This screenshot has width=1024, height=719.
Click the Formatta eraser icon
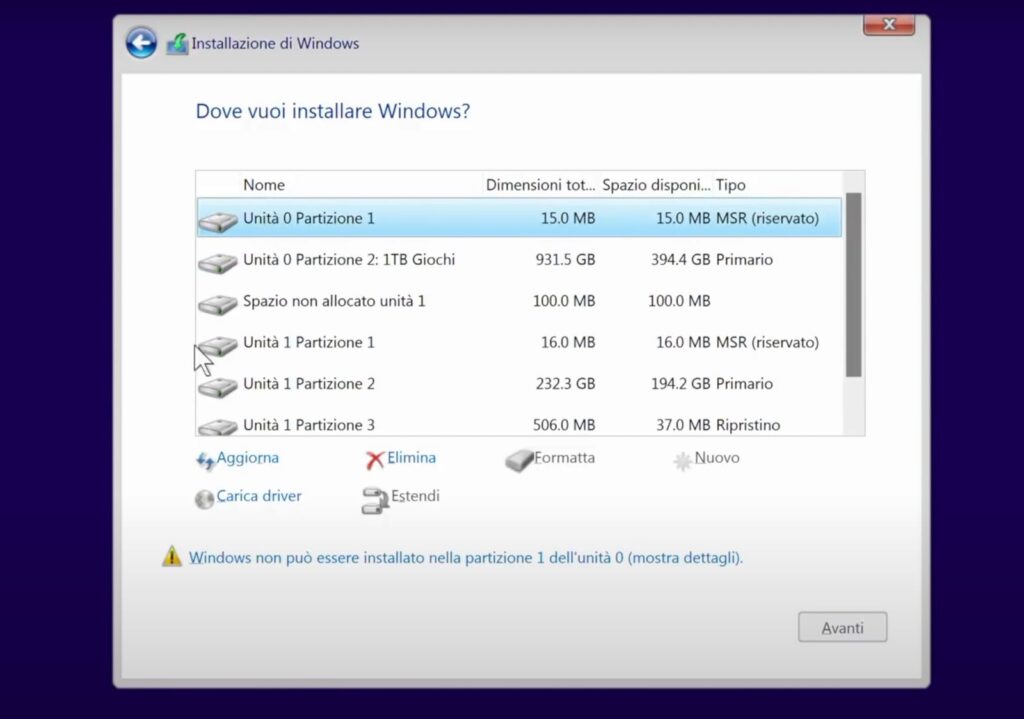tap(520, 460)
